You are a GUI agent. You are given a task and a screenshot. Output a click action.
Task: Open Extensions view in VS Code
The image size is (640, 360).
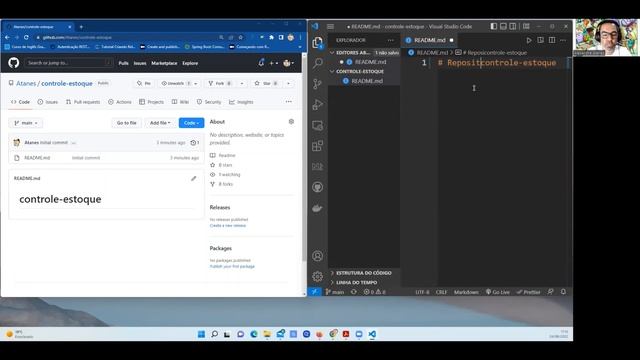318,146
